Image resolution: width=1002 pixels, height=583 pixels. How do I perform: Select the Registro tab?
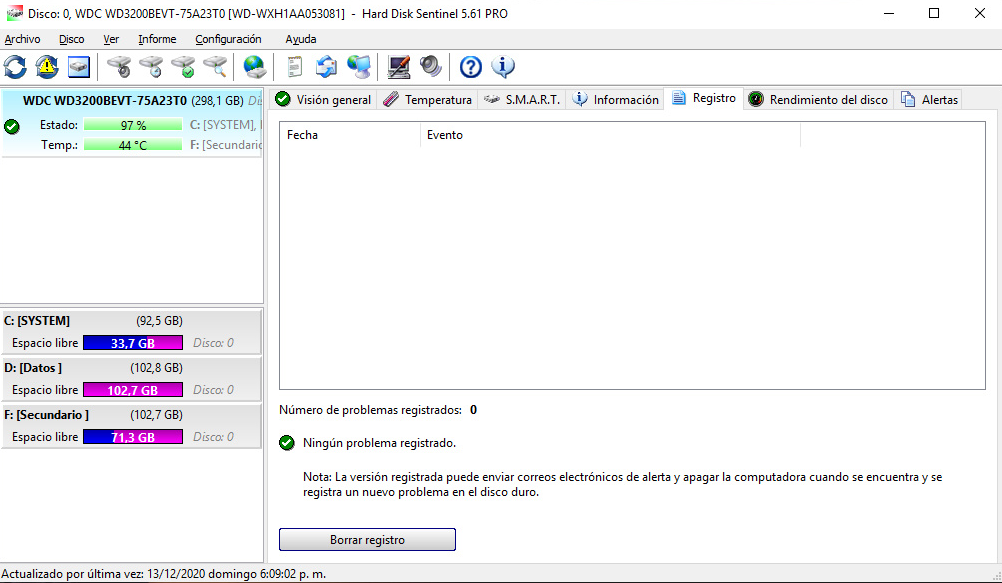(704, 98)
